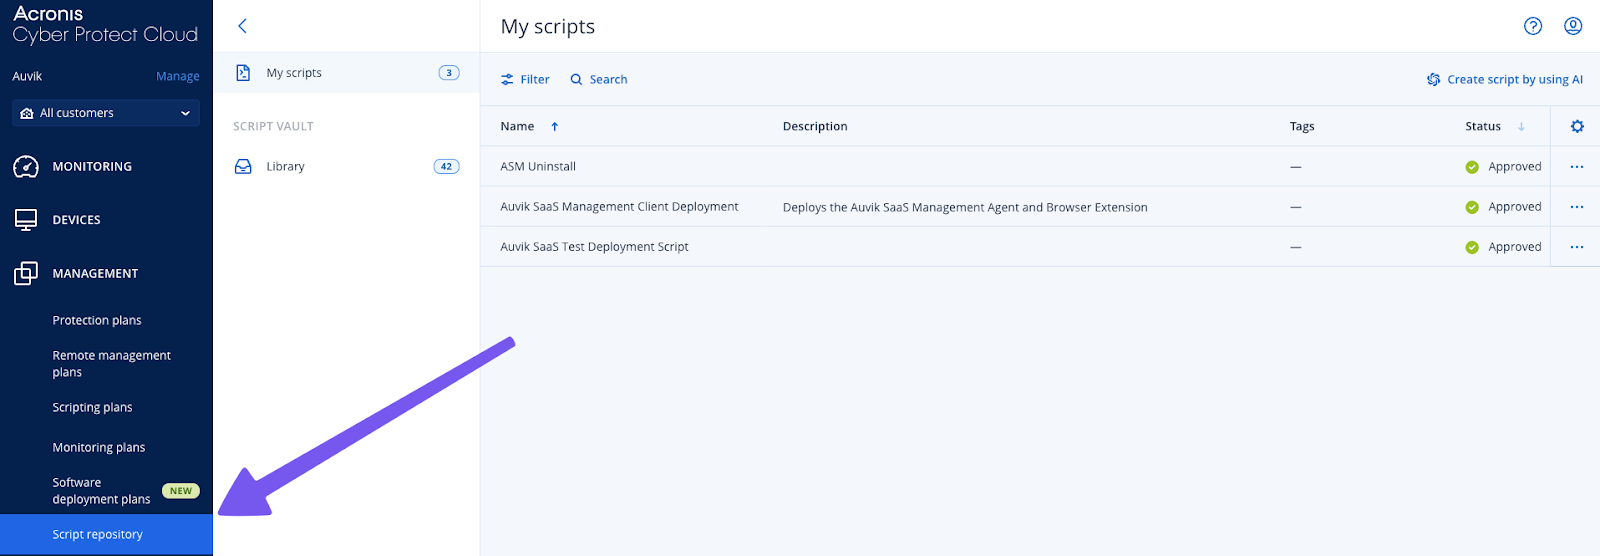The width and height of the screenshot is (1600, 556).
Task: Select the My scripts tab item
Action: (346, 73)
